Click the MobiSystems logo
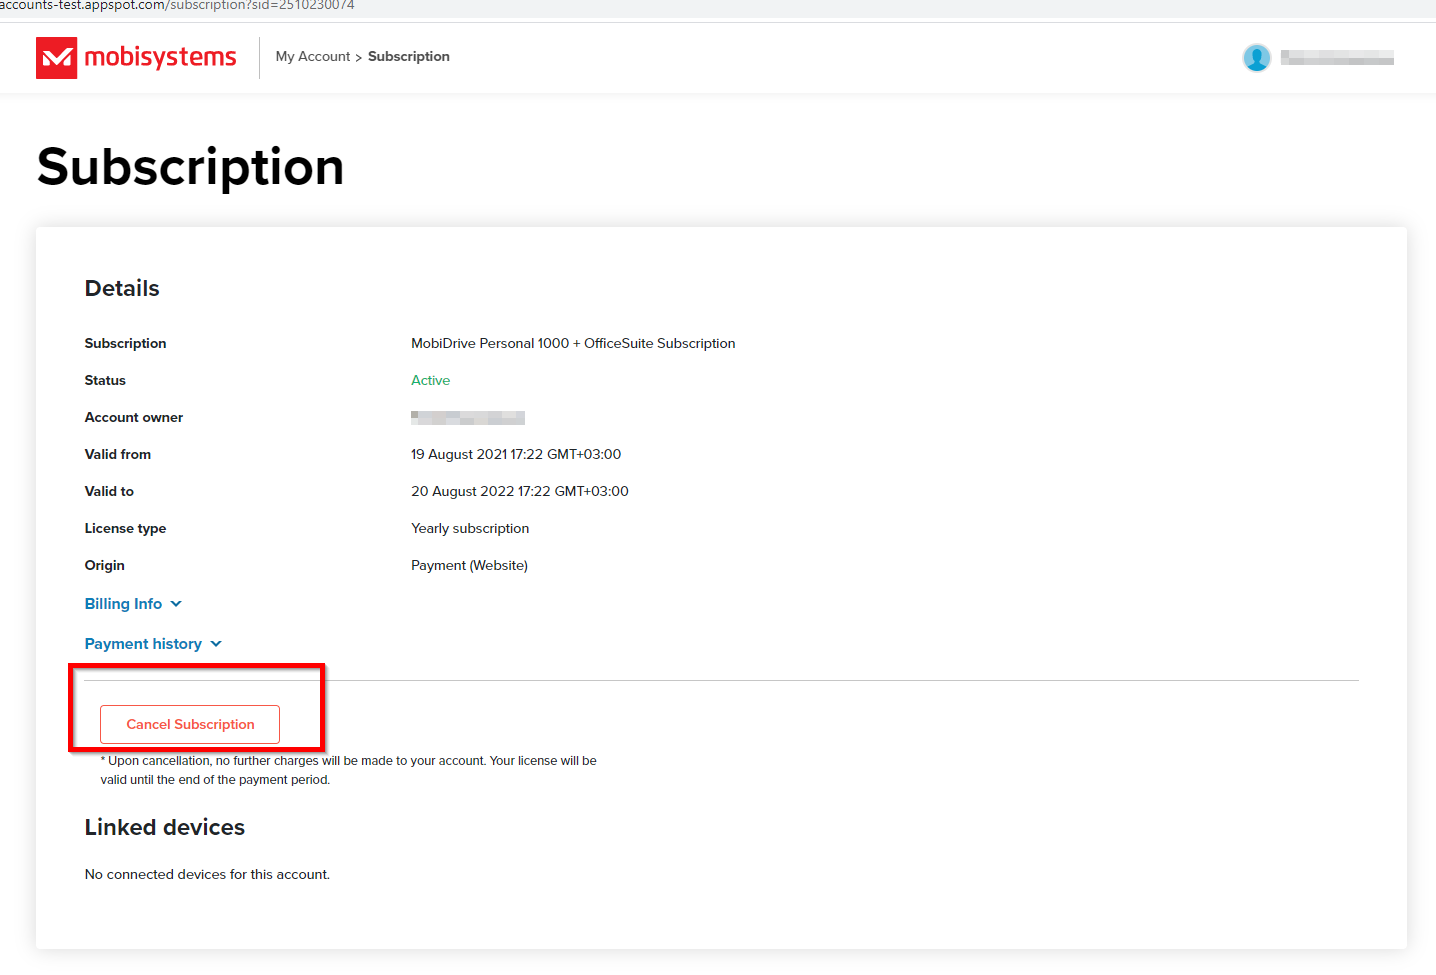The height and width of the screenshot is (975, 1436). (136, 58)
